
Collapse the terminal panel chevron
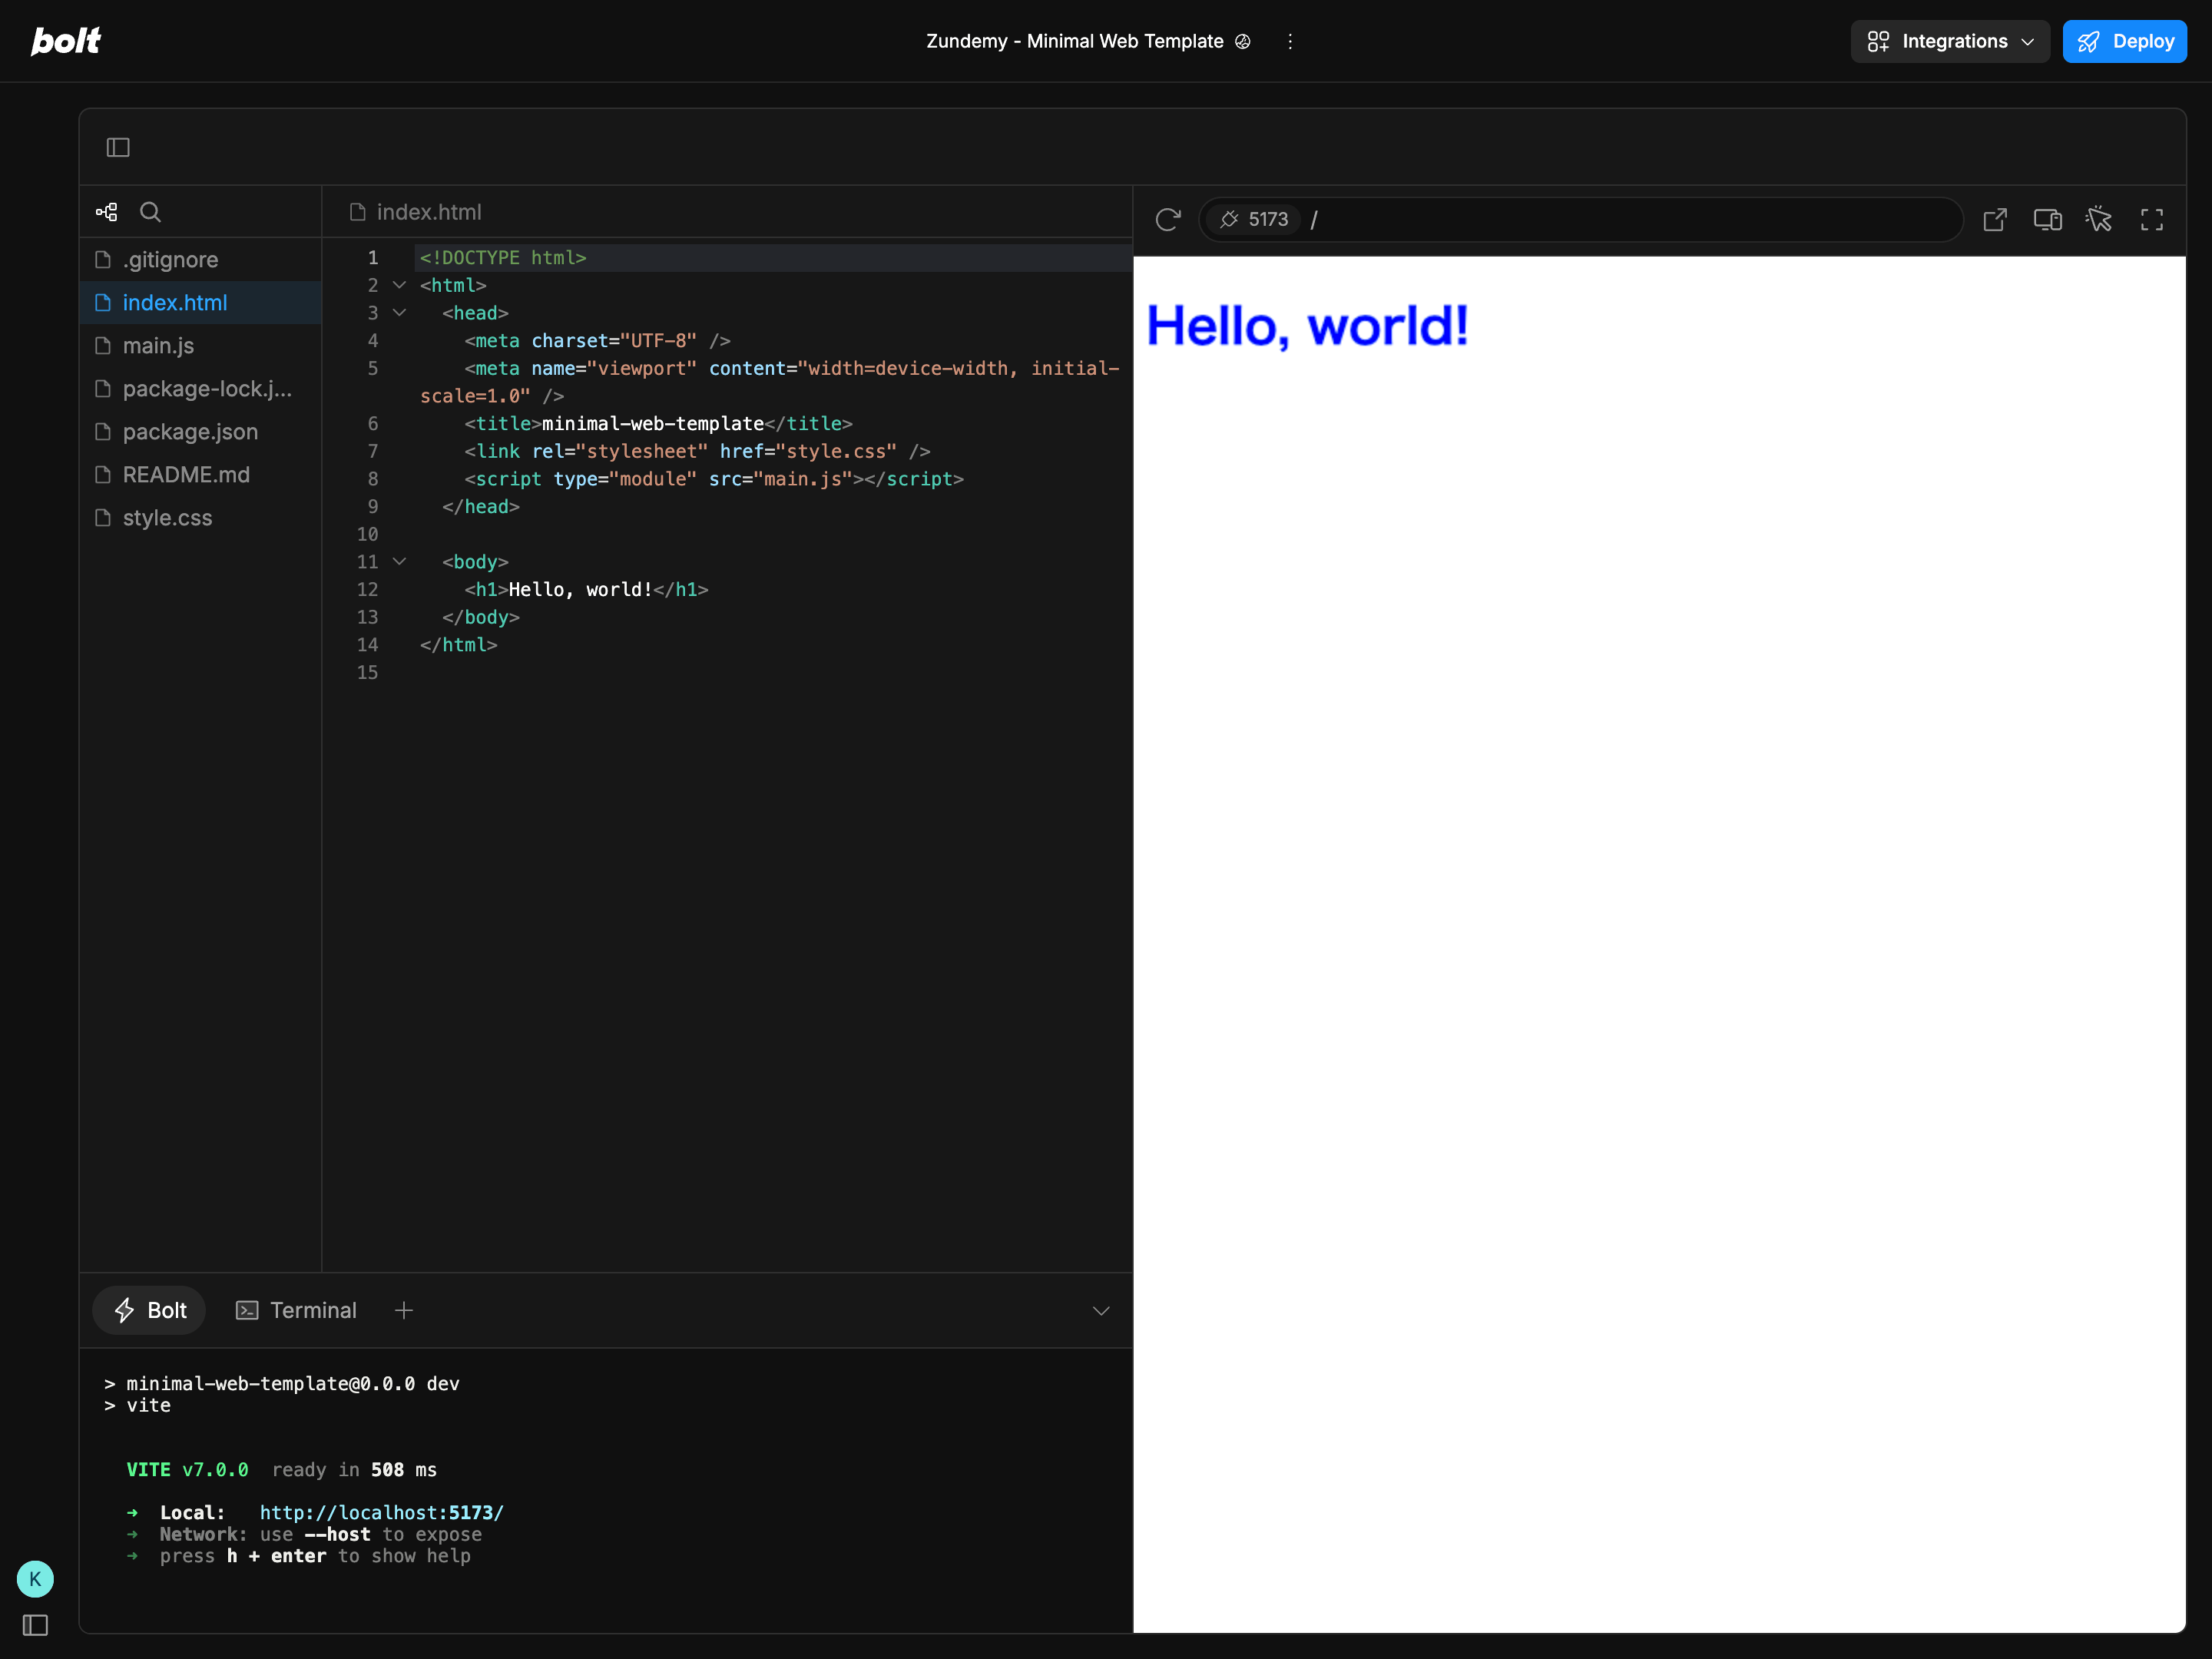(x=1101, y=1310)
